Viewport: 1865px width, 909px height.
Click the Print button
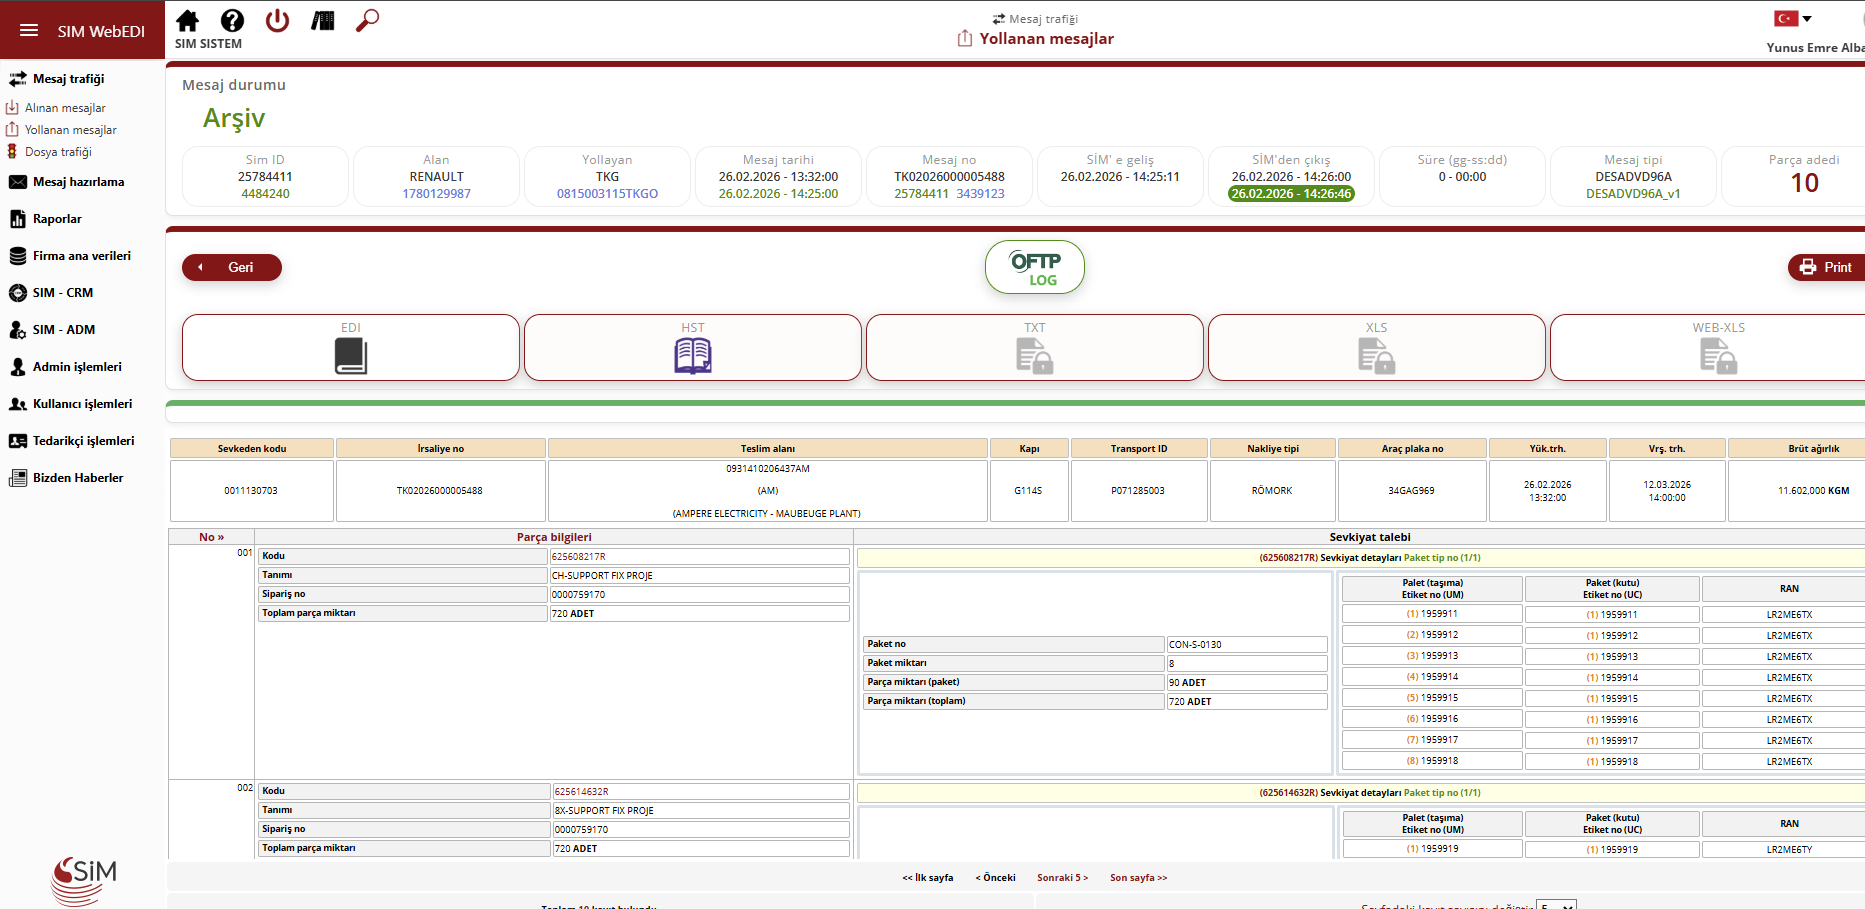pos(1826,267)
